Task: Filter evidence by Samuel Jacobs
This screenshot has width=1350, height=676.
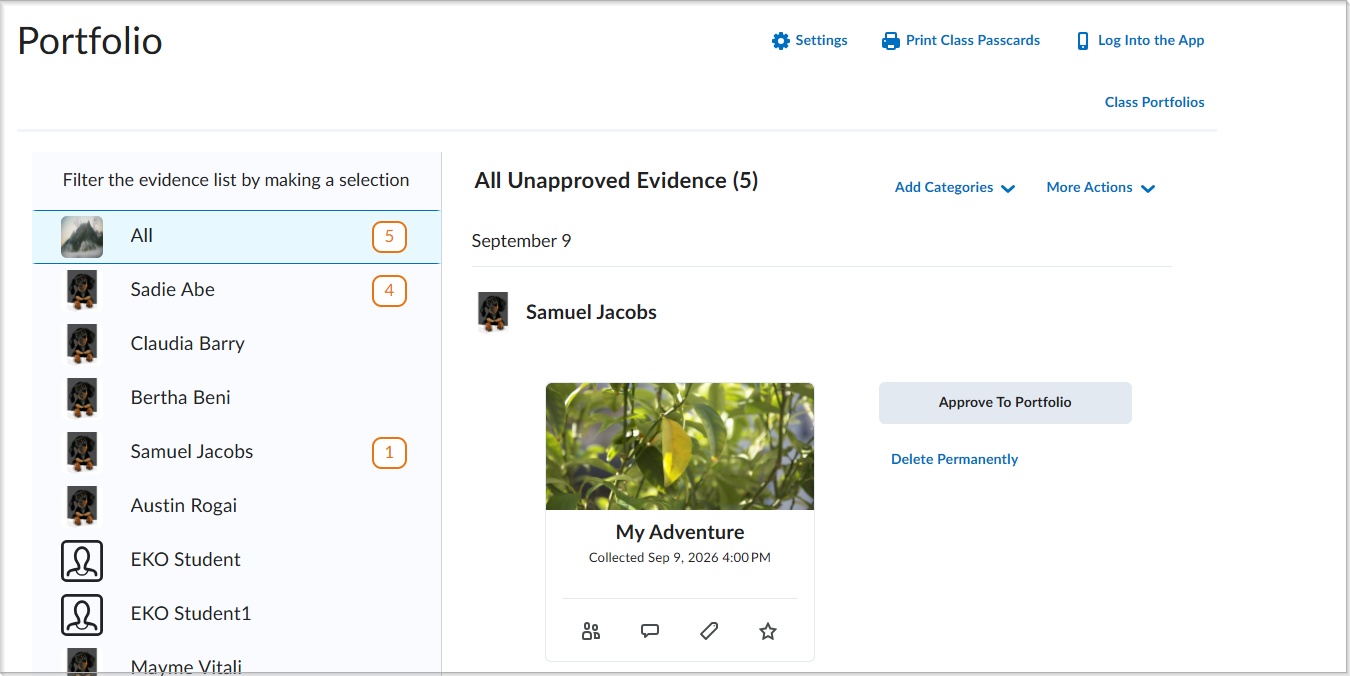Action: (237, 452)
